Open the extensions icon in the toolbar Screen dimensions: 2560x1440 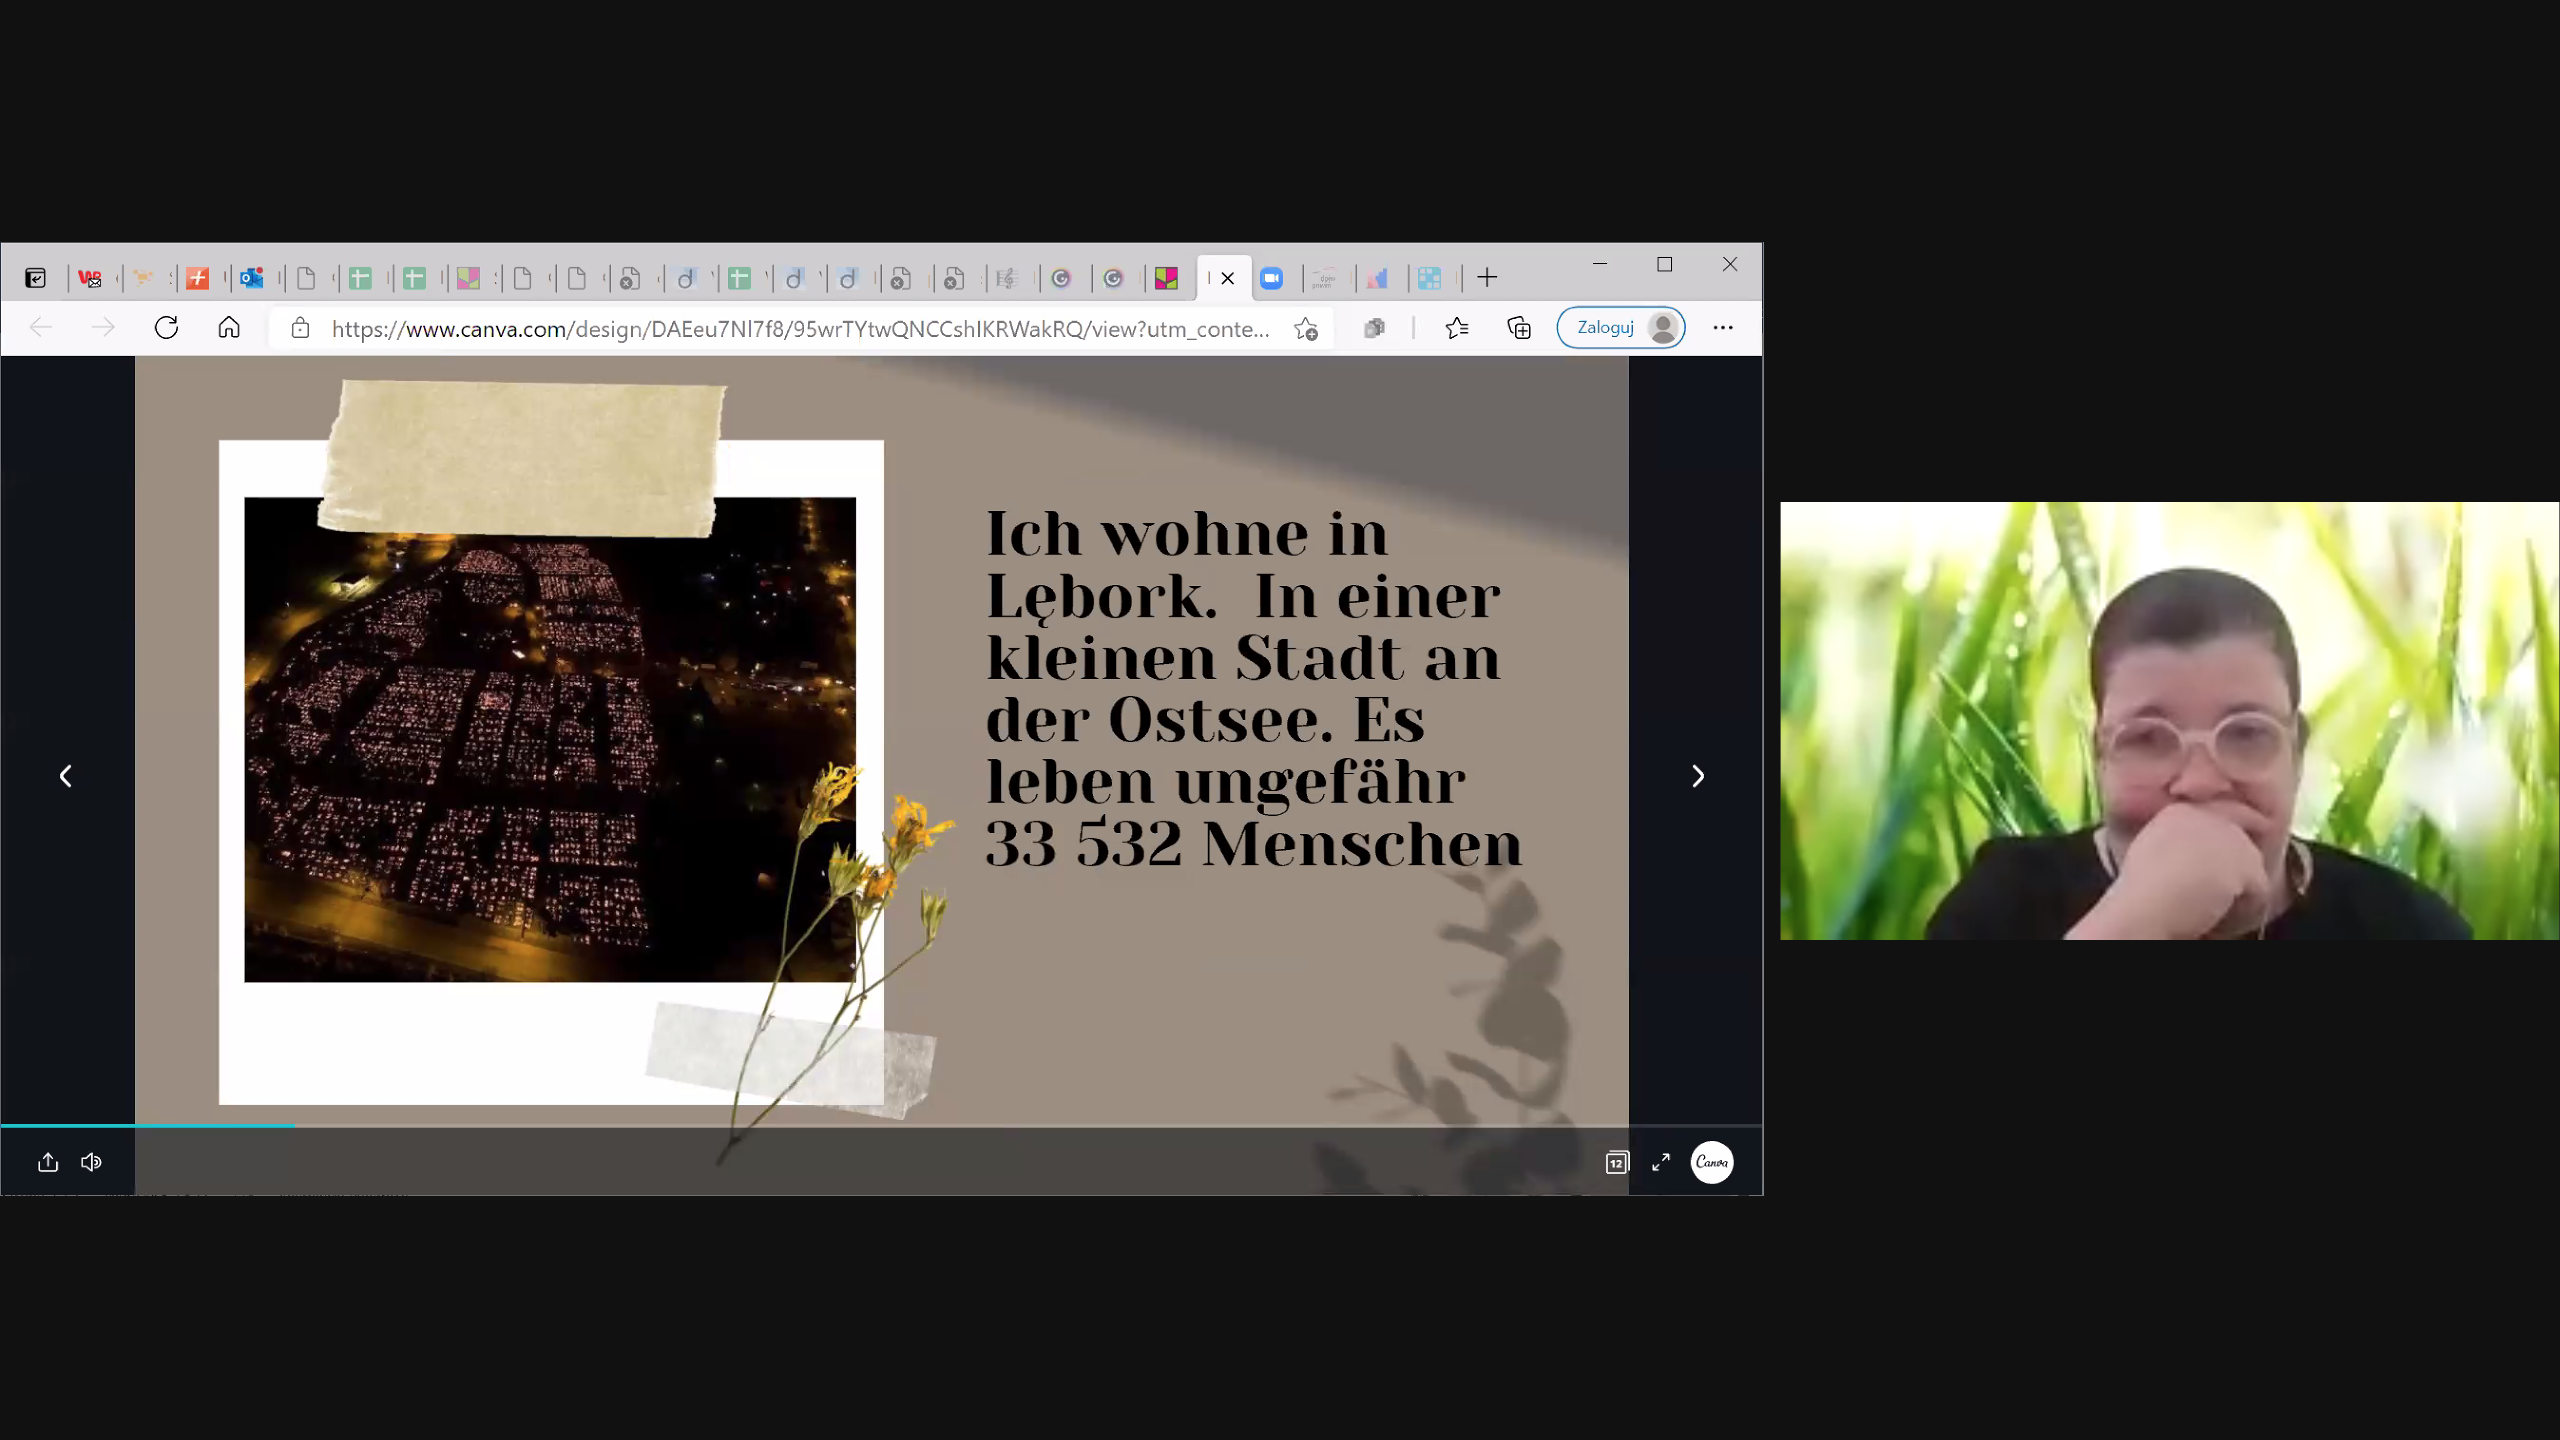pos(1375,328)
